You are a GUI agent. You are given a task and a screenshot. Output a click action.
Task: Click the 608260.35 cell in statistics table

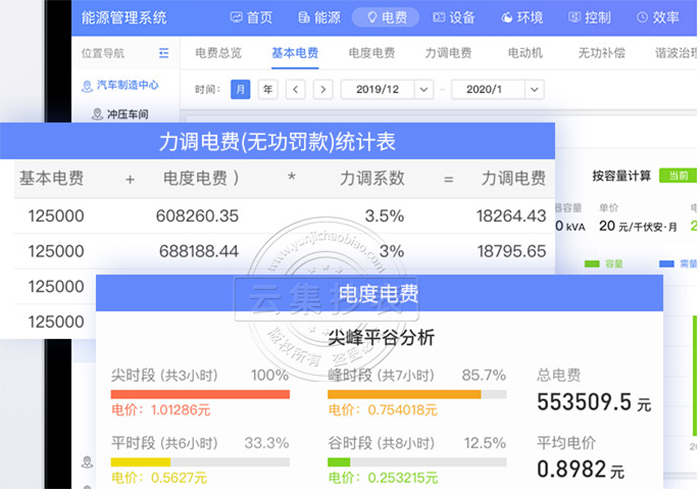(x=197, y=215)
